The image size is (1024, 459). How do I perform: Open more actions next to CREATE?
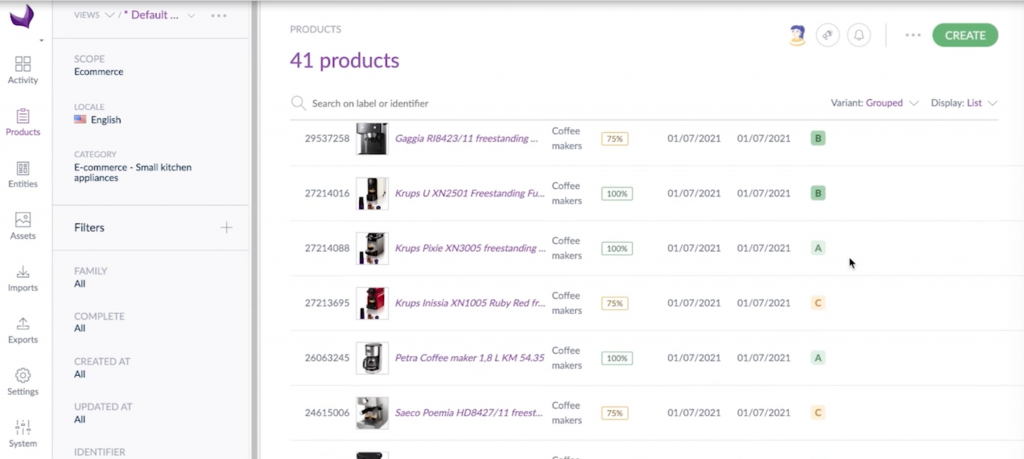(913, 35)
